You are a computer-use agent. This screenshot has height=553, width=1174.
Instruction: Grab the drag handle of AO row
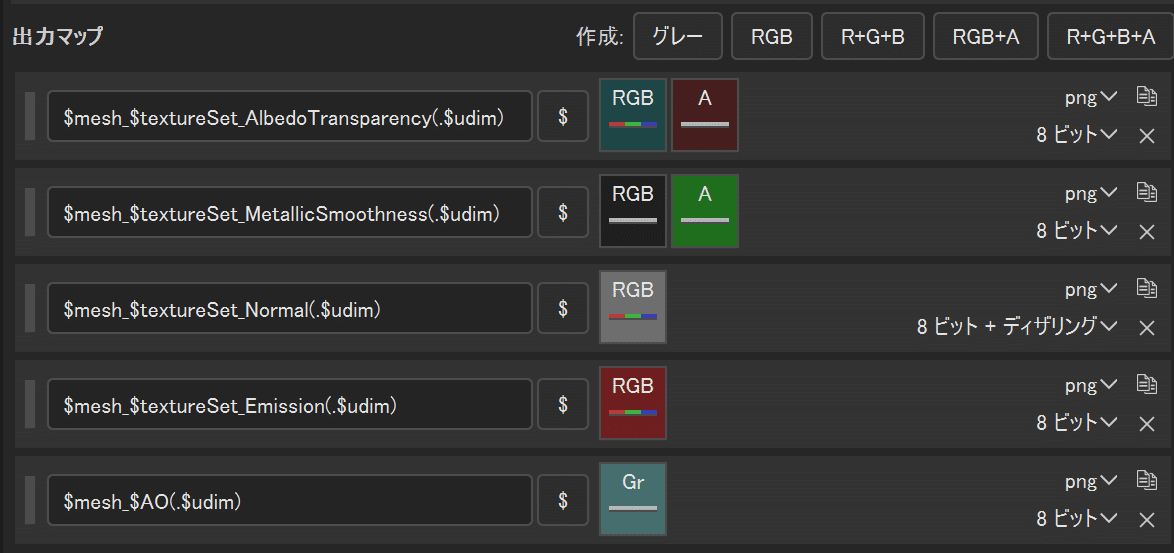point(30,499)
